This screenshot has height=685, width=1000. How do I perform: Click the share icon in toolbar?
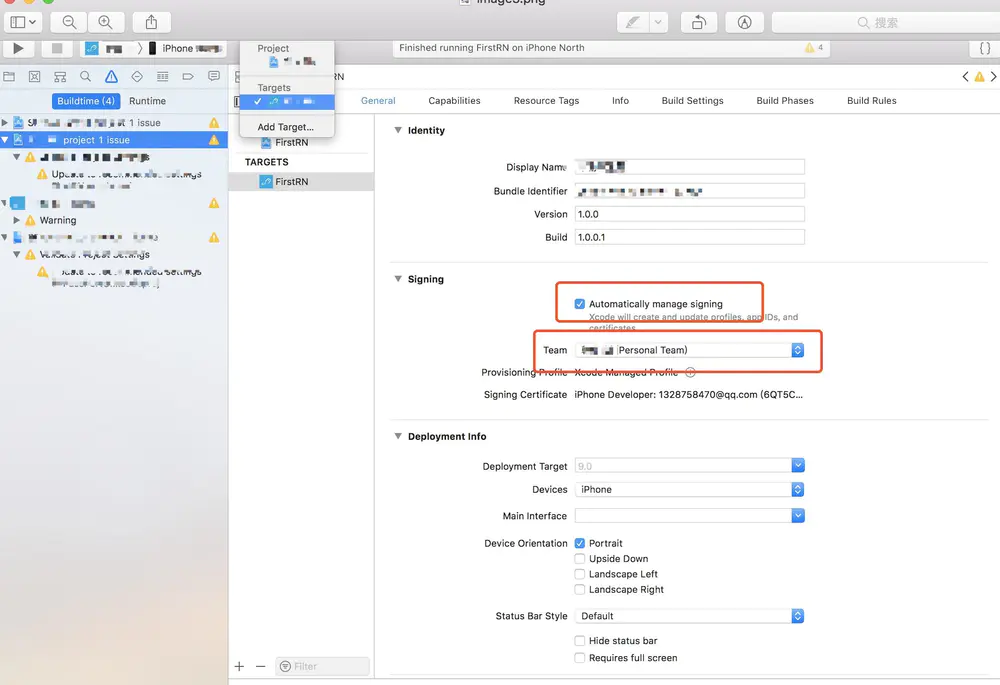(x=151, y=22)
